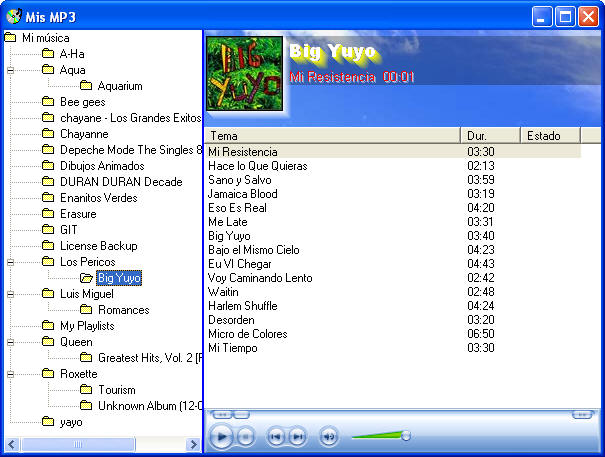This screenshot has width=605, height=457.
Task: Click the A-Ha folder icon
Action: pos(48,53)
